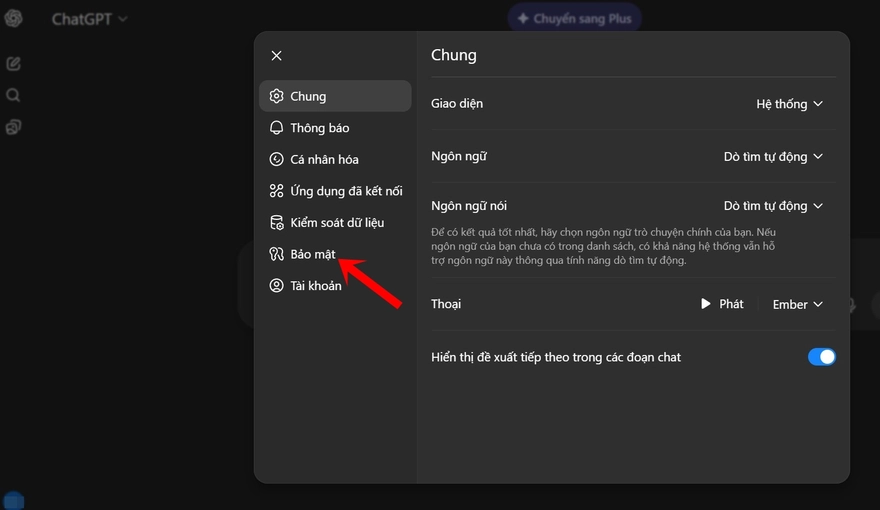880x510 pixels.
Task: Go to the Cá nhân hóa tab
Action: point(324,159)
